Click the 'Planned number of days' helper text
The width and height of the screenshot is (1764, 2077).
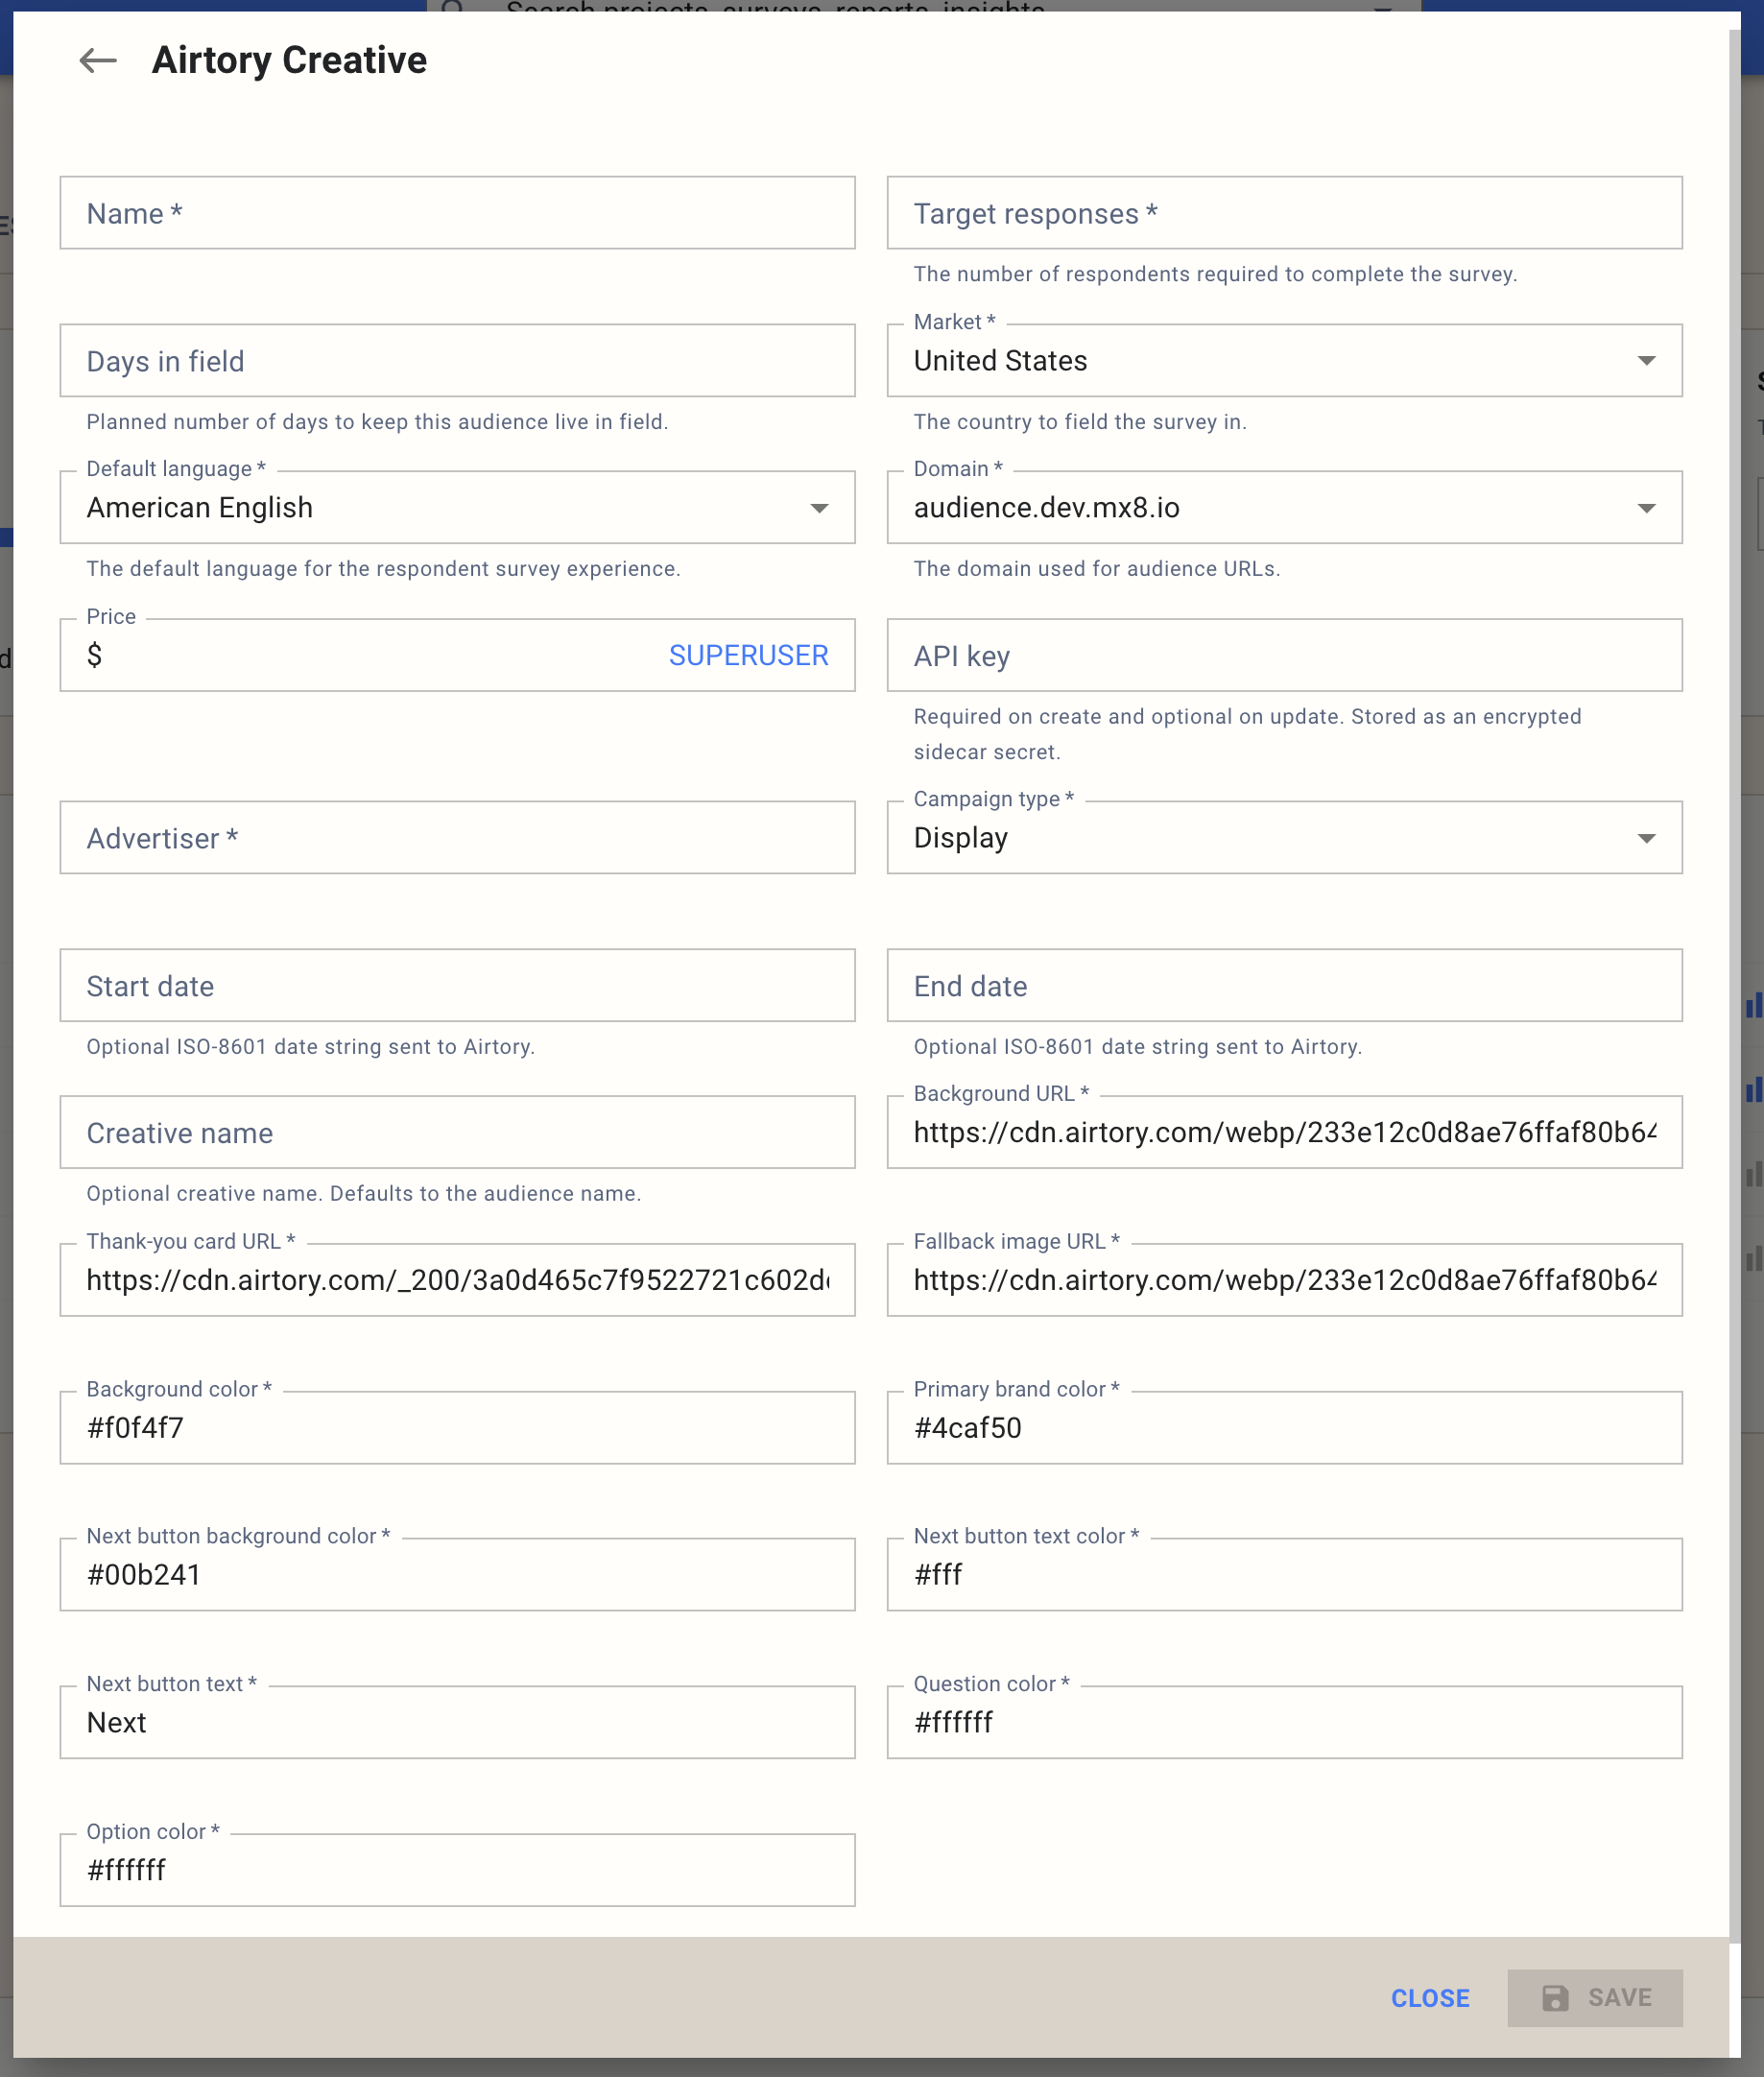coord(377,421)
